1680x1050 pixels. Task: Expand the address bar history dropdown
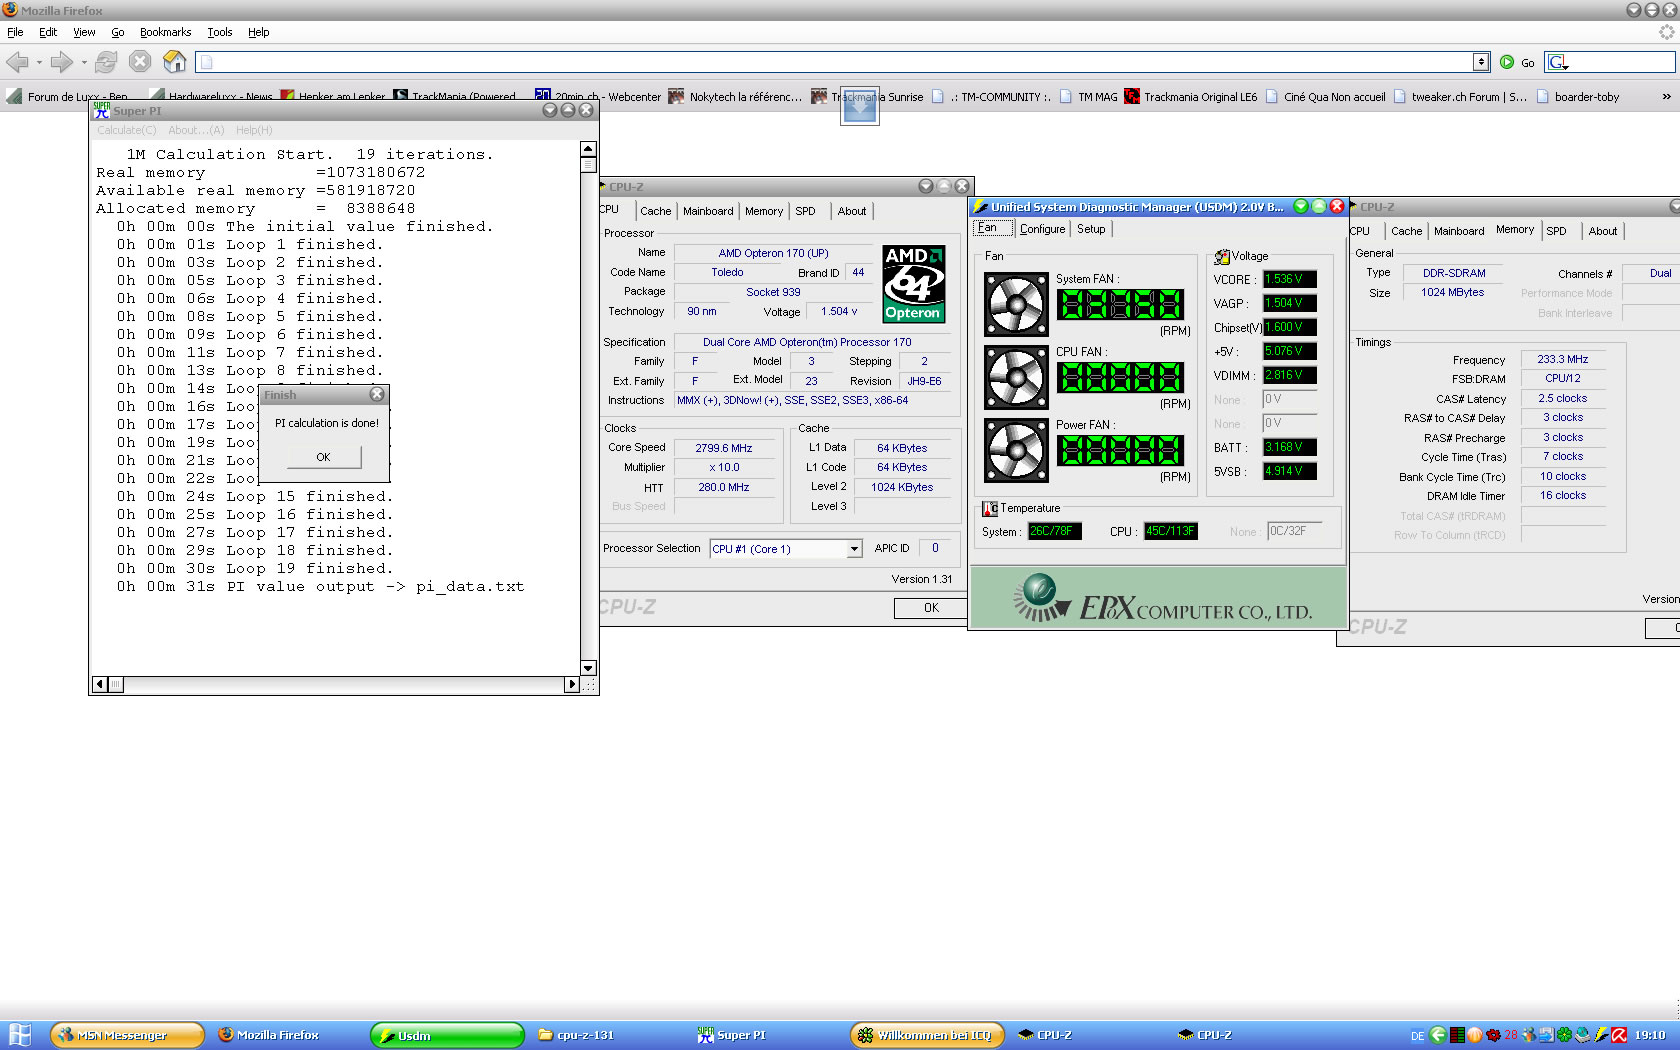1481,62
